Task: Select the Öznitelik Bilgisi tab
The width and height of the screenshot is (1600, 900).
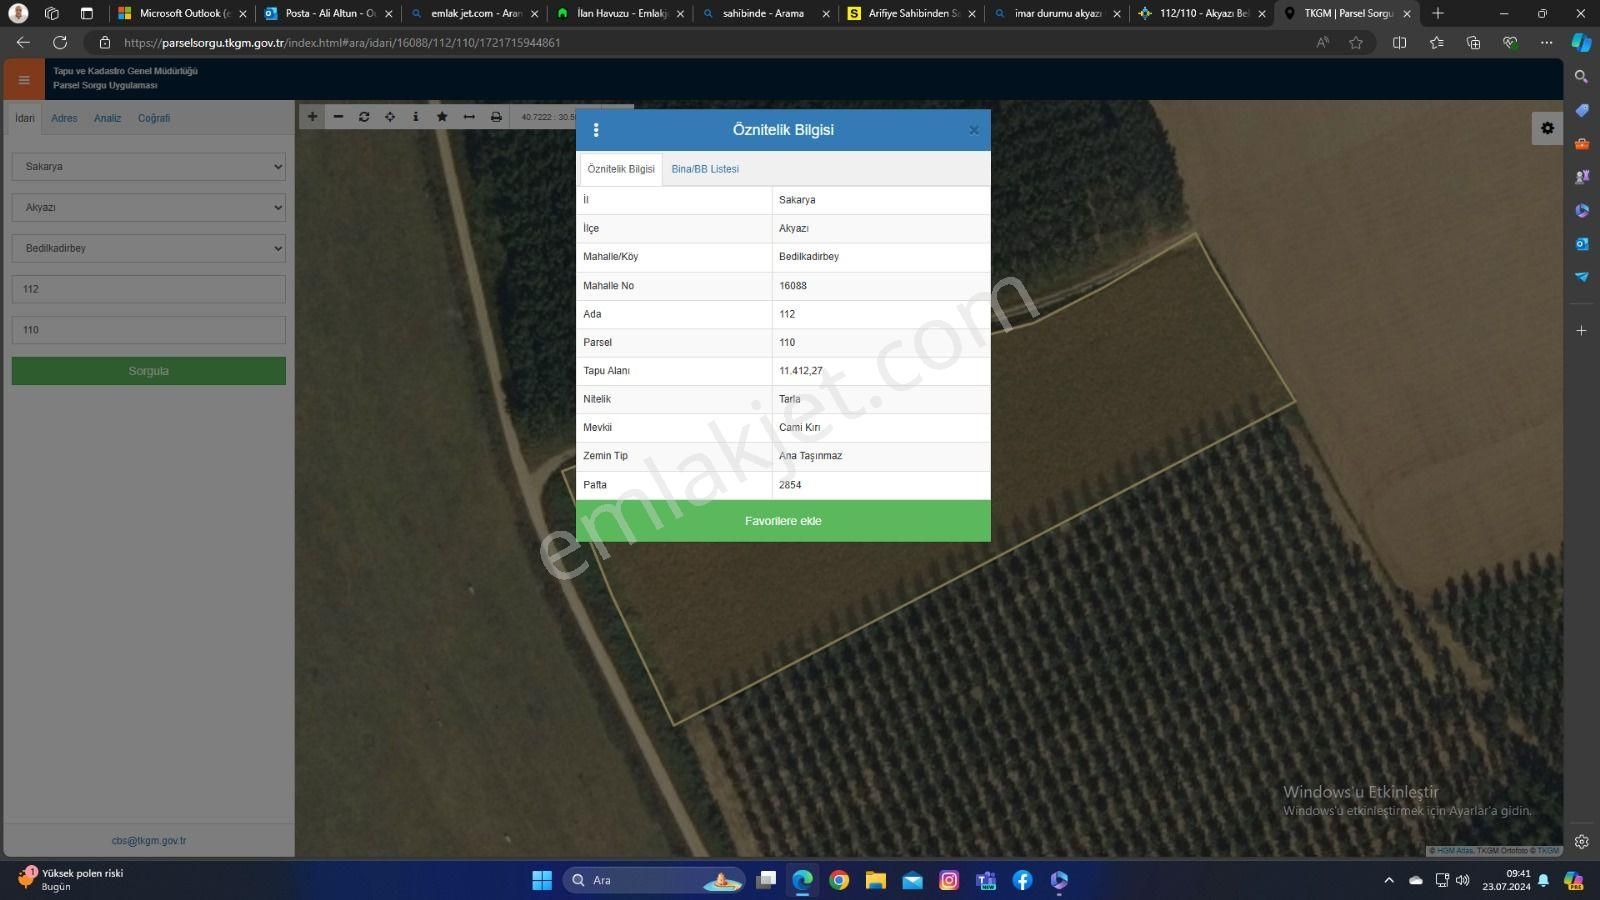Action: tap(621, 169)
